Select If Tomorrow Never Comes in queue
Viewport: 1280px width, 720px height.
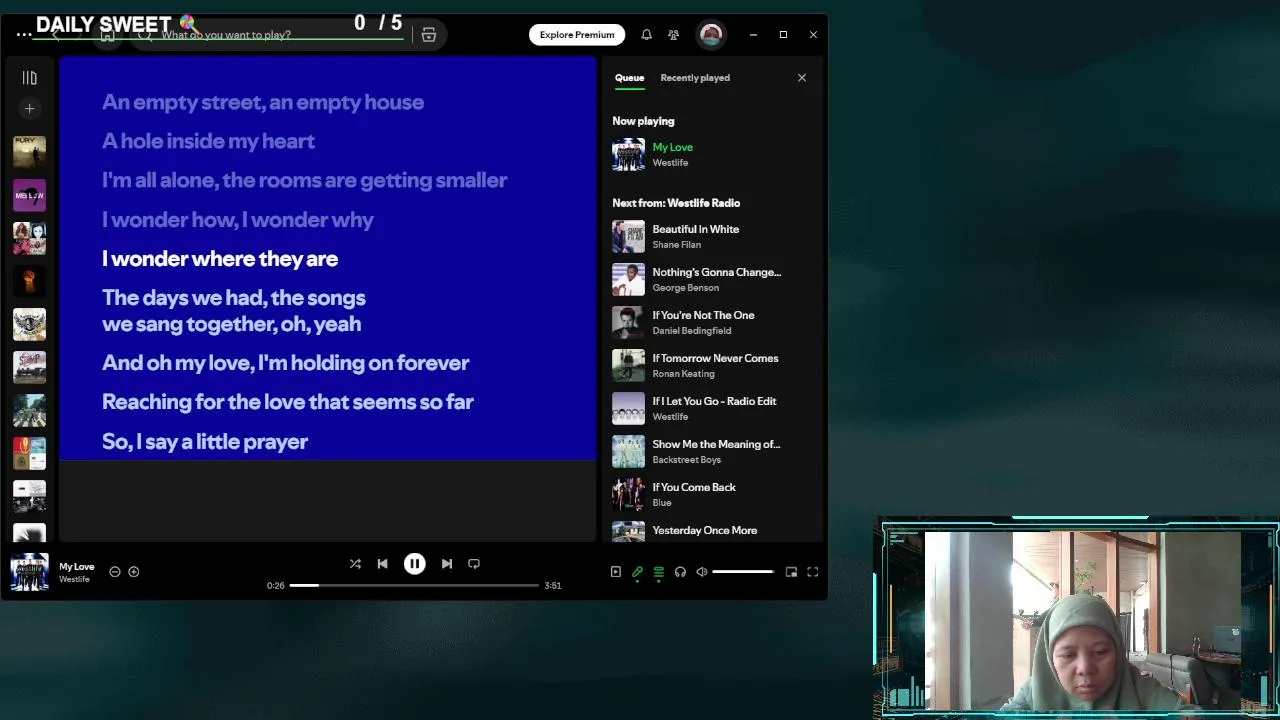point(711,366)
